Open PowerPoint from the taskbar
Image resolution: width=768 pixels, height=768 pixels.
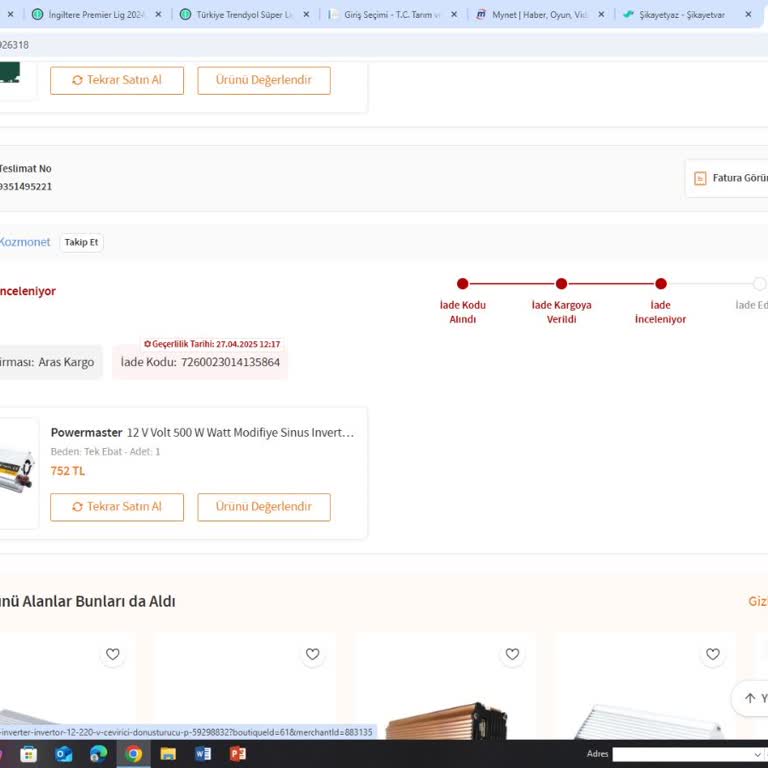tap(238, 754)
